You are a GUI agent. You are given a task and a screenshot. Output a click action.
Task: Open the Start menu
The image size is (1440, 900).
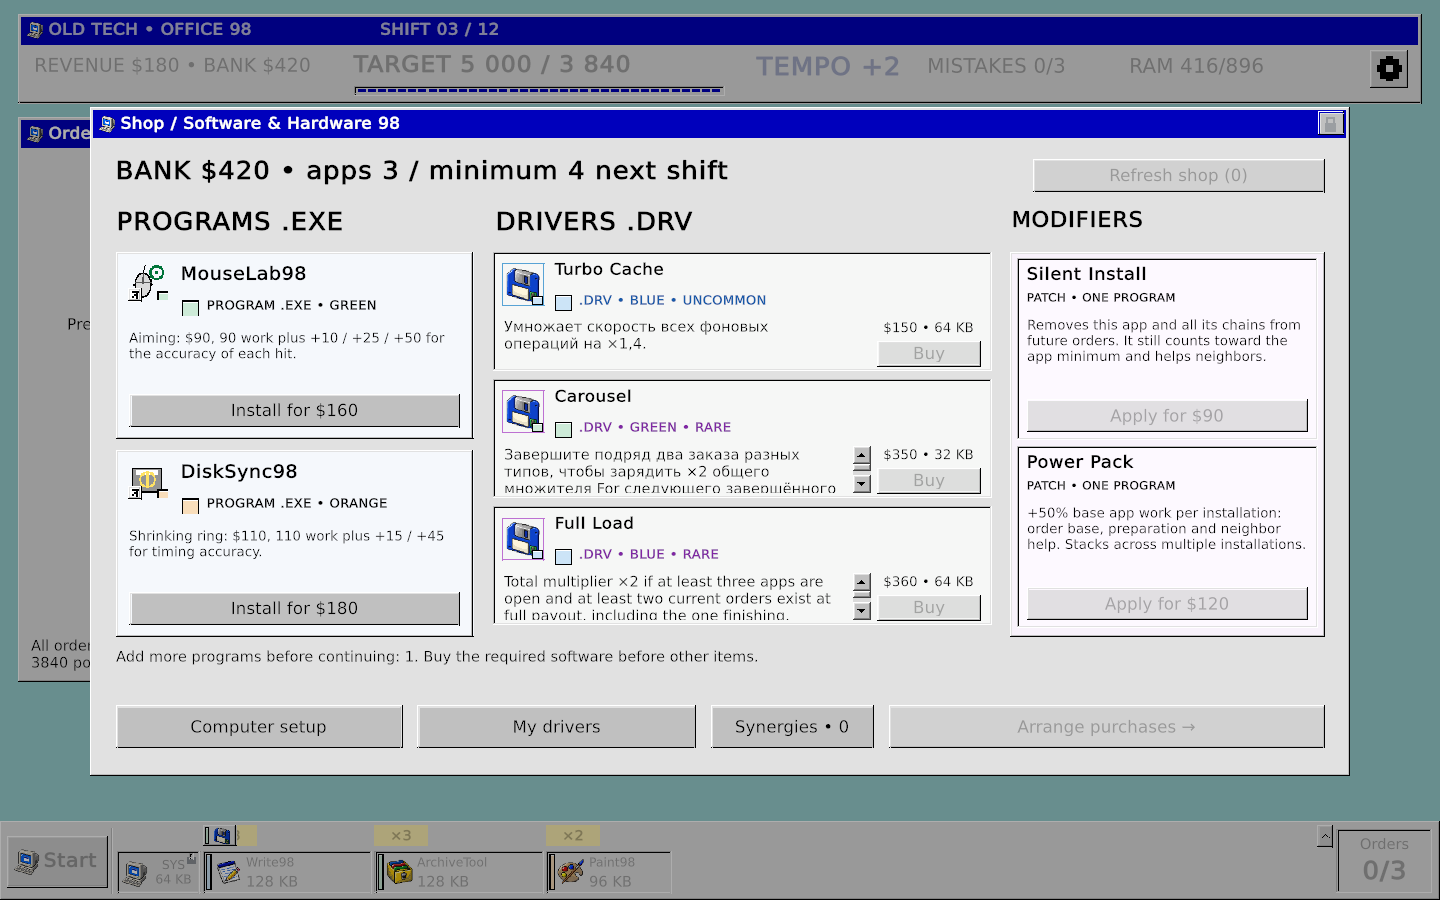(57, 861)
